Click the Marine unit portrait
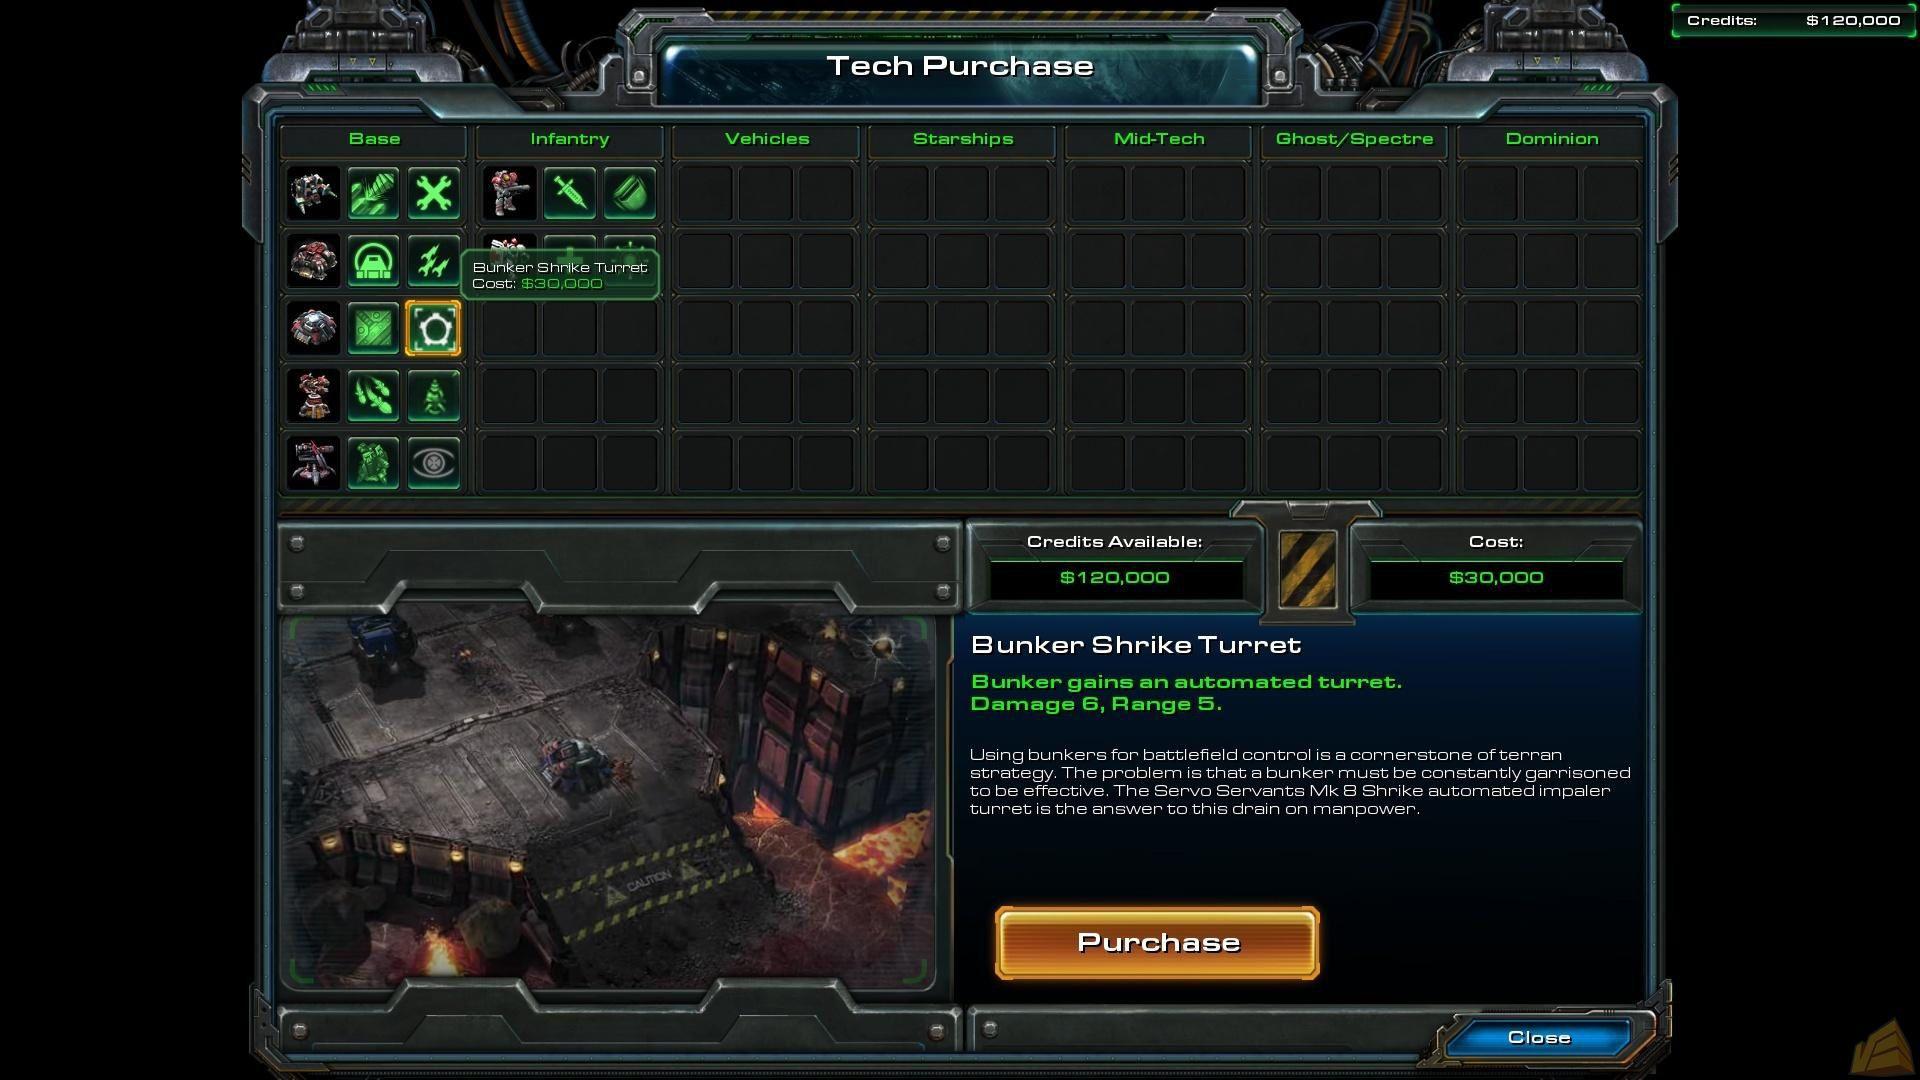The height and width of the screenshot is (1080, 1920). (x=509, y=193)
